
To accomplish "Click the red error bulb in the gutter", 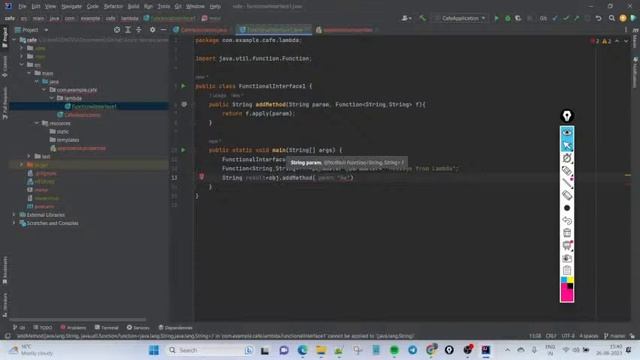I will [201, 177].
